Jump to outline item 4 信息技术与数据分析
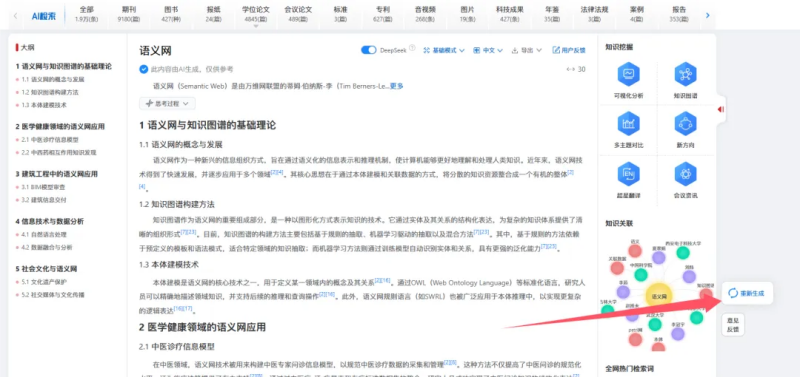800x377 pixels. coord(50,221)
